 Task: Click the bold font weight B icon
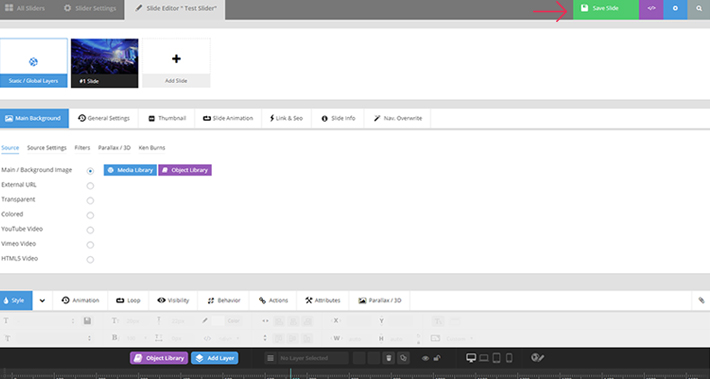tap(115, 338)
